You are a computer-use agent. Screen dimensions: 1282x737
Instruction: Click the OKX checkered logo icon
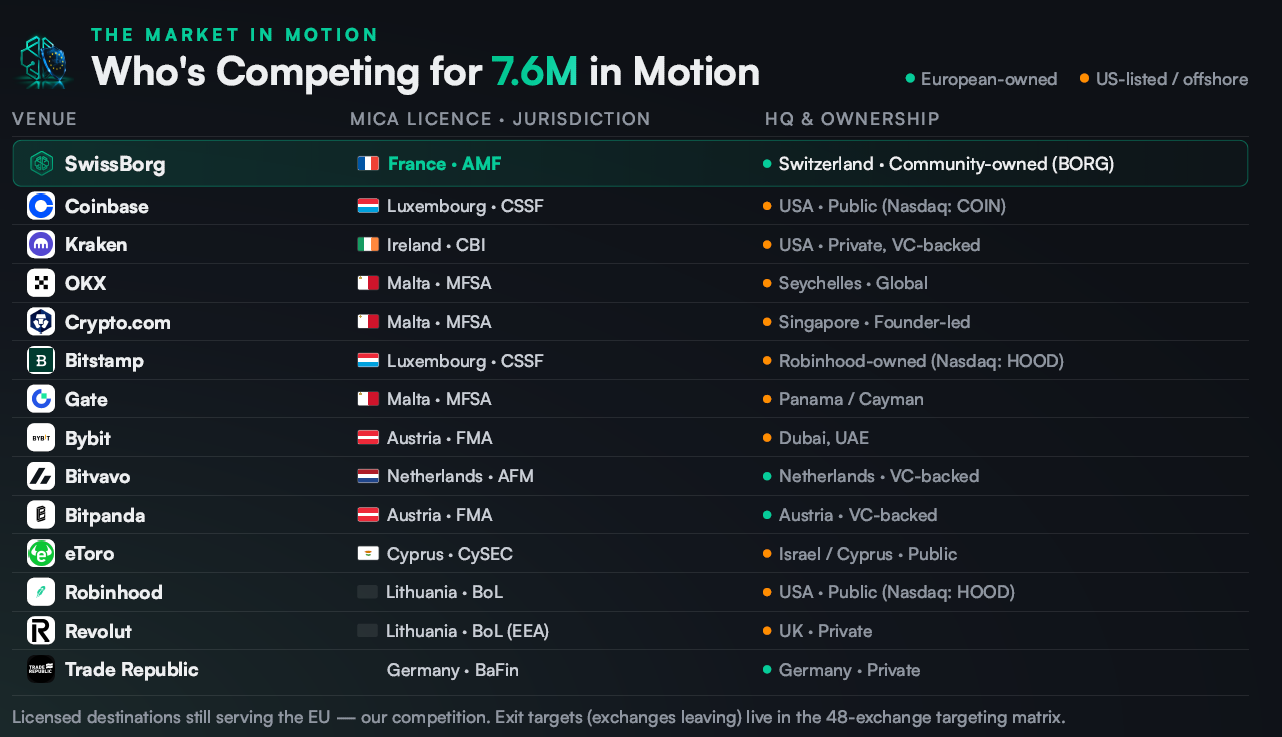click(41, 283)
